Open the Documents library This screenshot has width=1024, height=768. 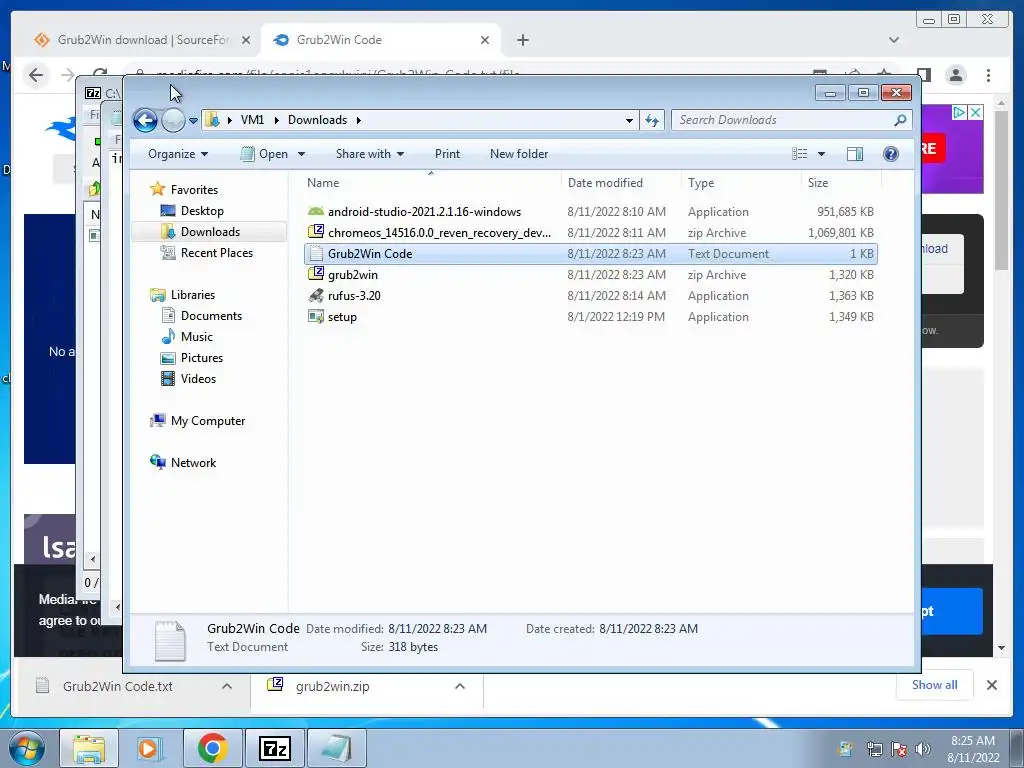click(x=211, y=316)
